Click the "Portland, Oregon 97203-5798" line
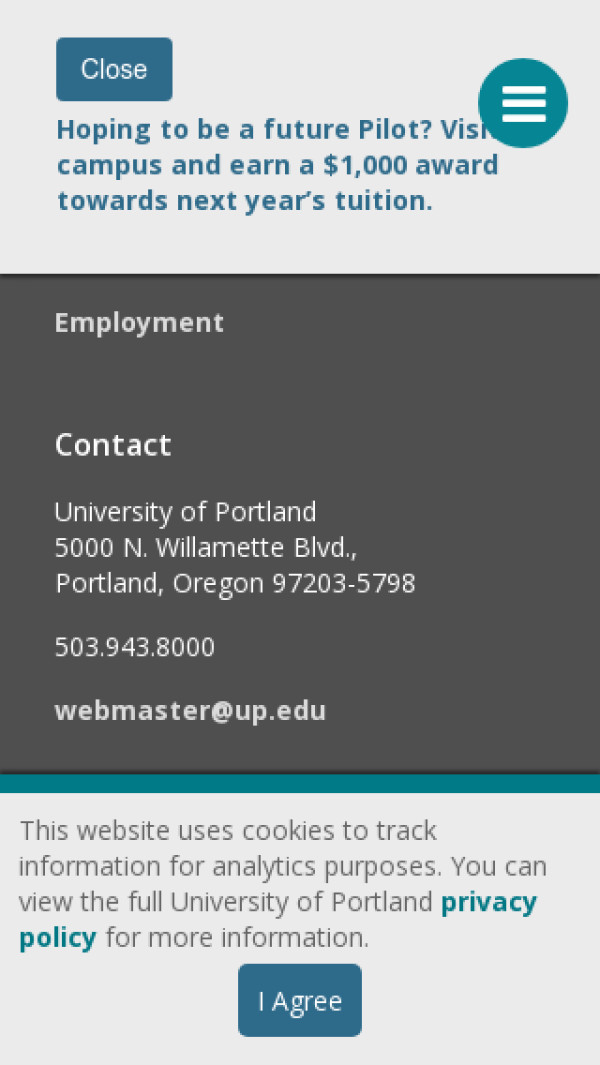This screenshot has width=600, height=1065. point(235,583)
